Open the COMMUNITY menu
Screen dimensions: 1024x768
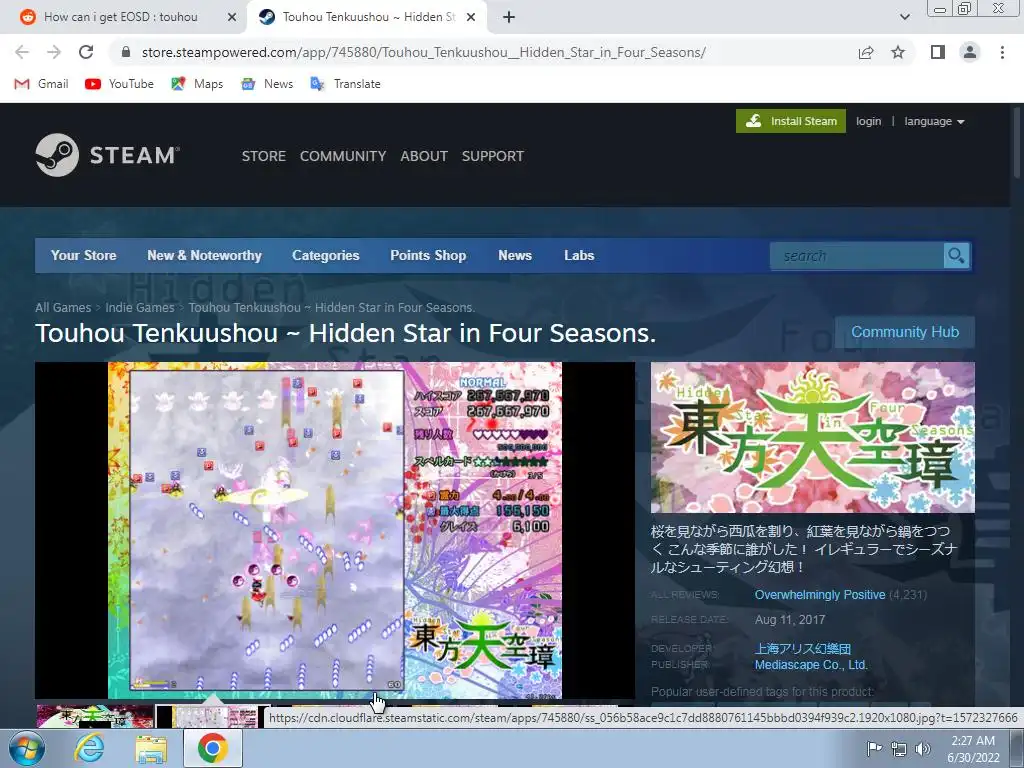(x=343, y=156)
